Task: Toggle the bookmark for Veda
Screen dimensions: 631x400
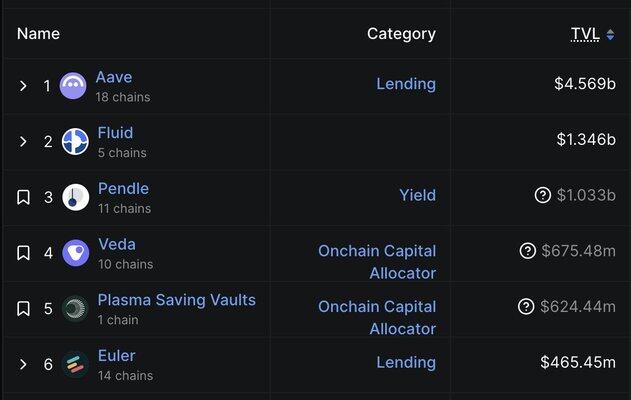Action: 23,253
